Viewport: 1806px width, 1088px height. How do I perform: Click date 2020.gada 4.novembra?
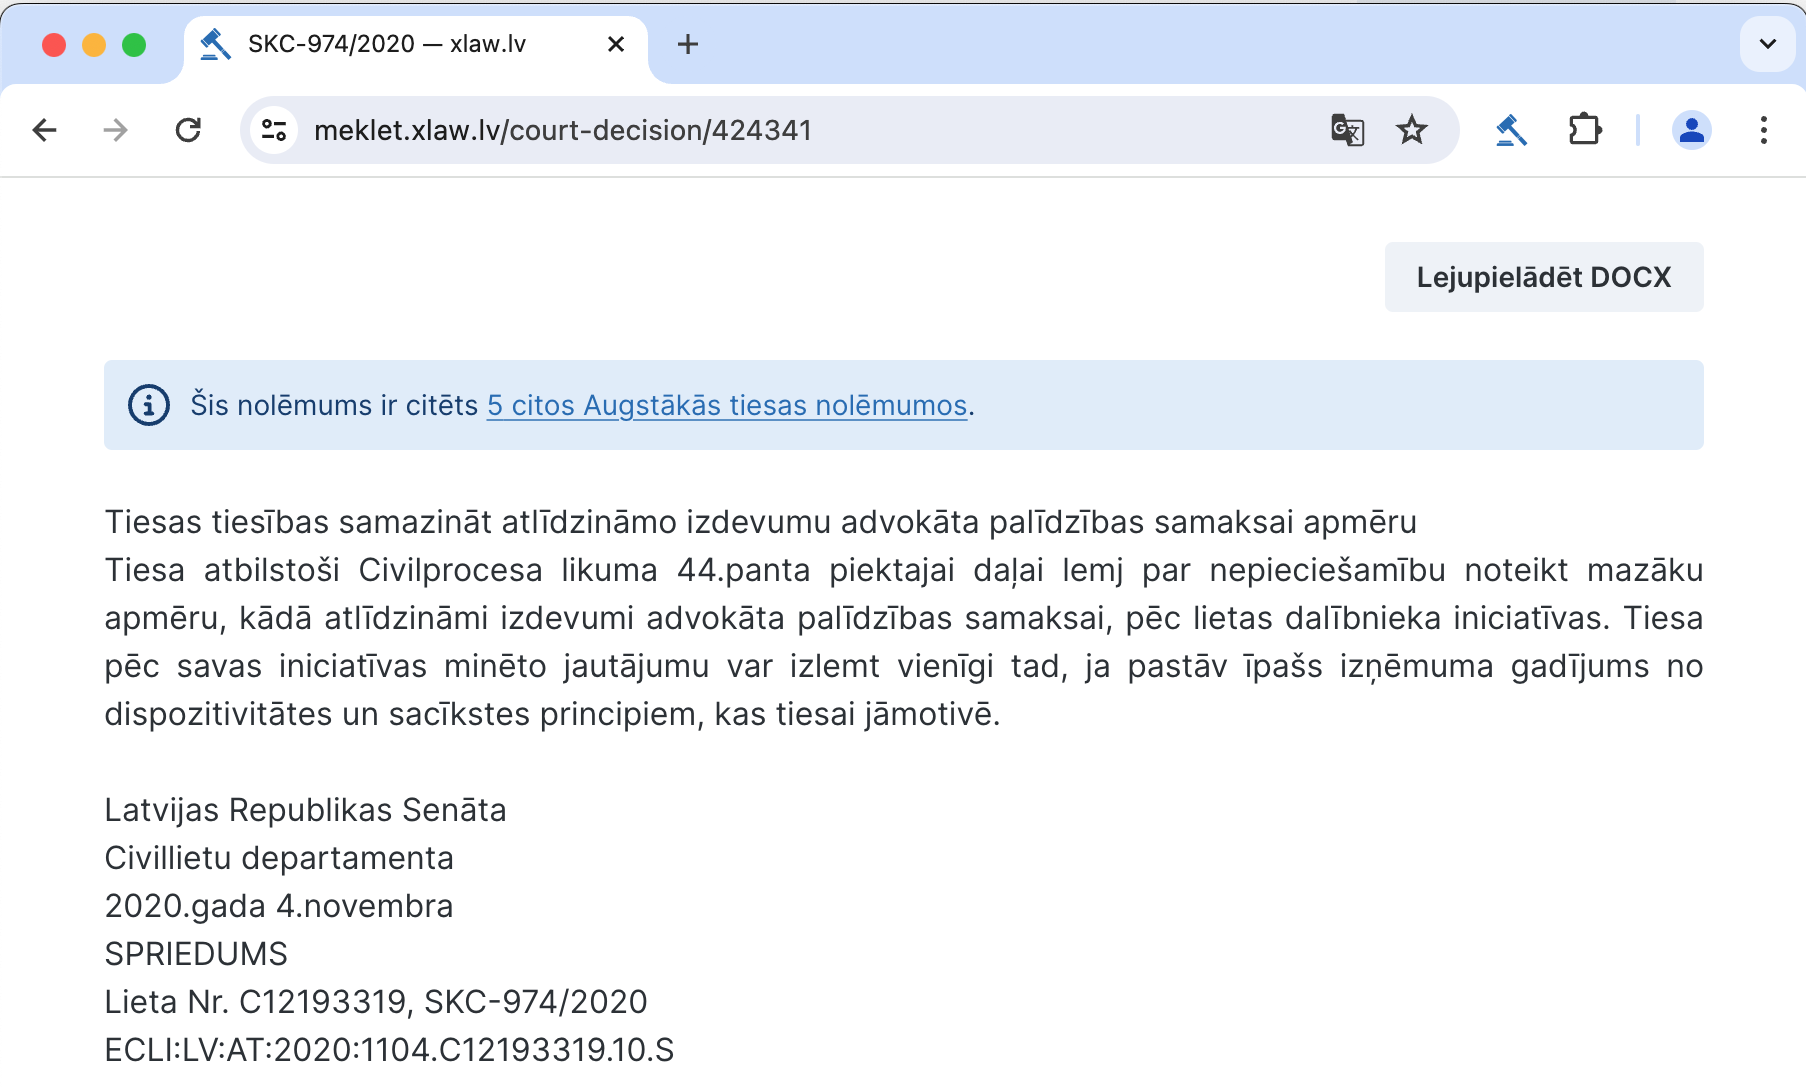coord(279,906)
